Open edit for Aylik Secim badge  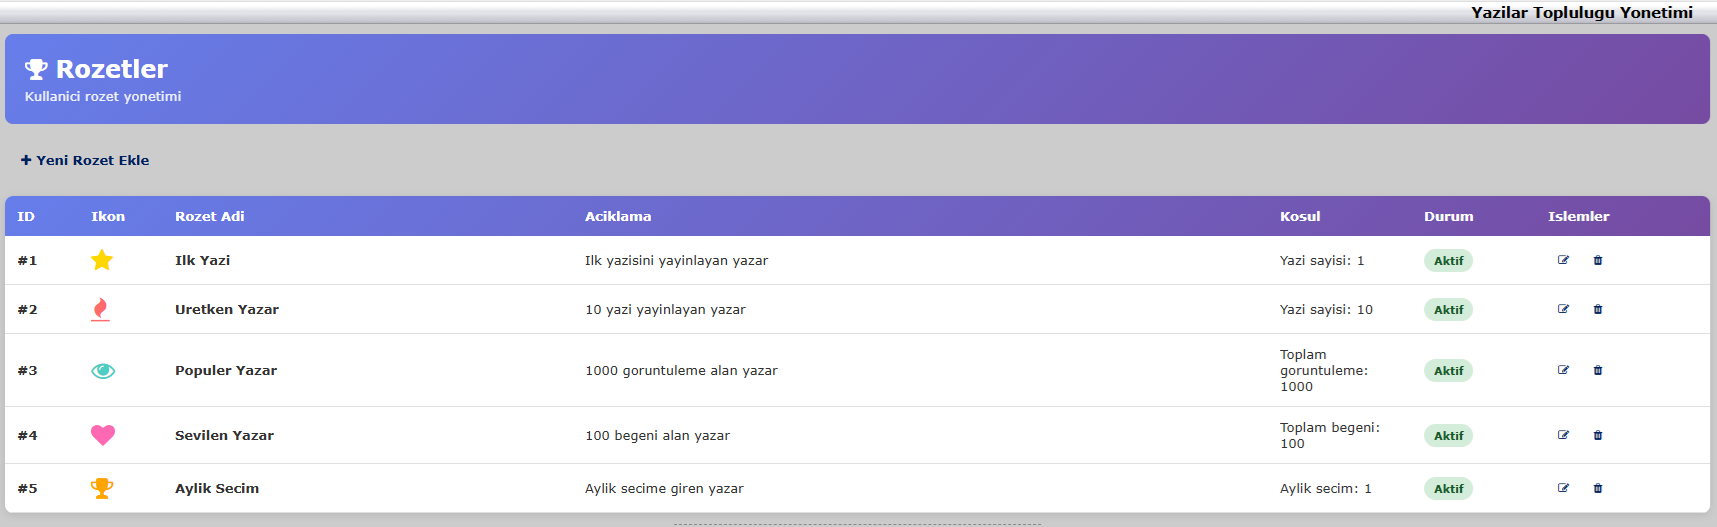tap(1563, 488)
